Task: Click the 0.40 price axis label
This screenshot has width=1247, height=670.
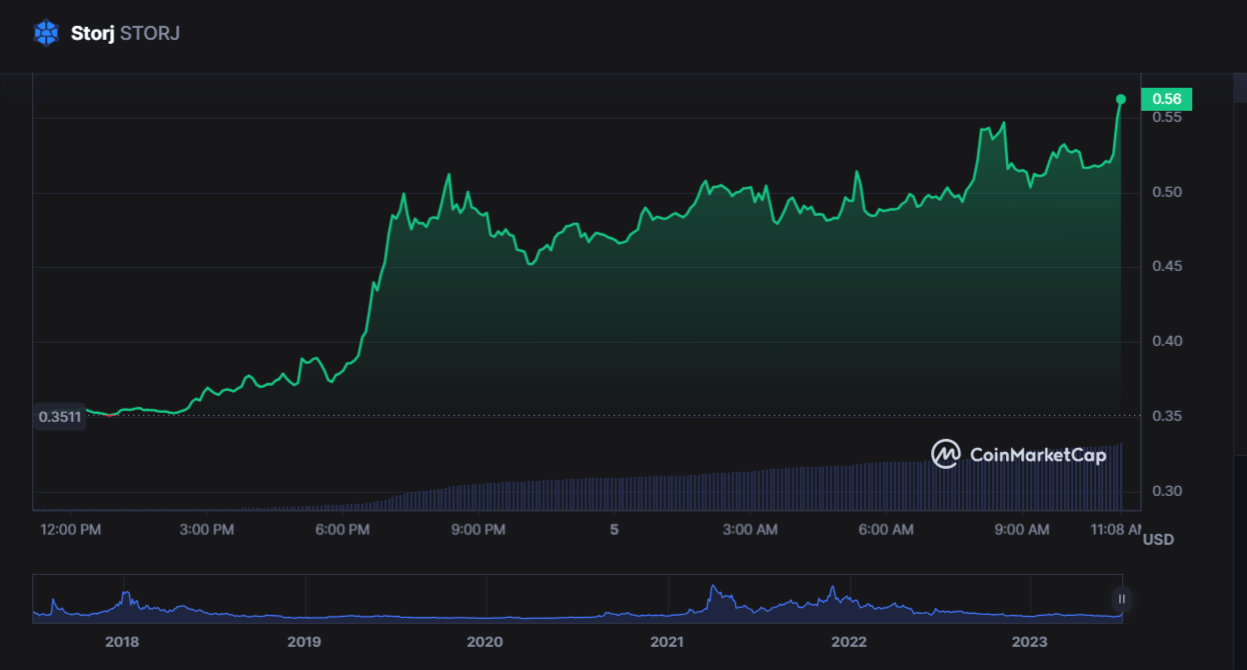Action: pyautogui.click(x=1167, y=341)
